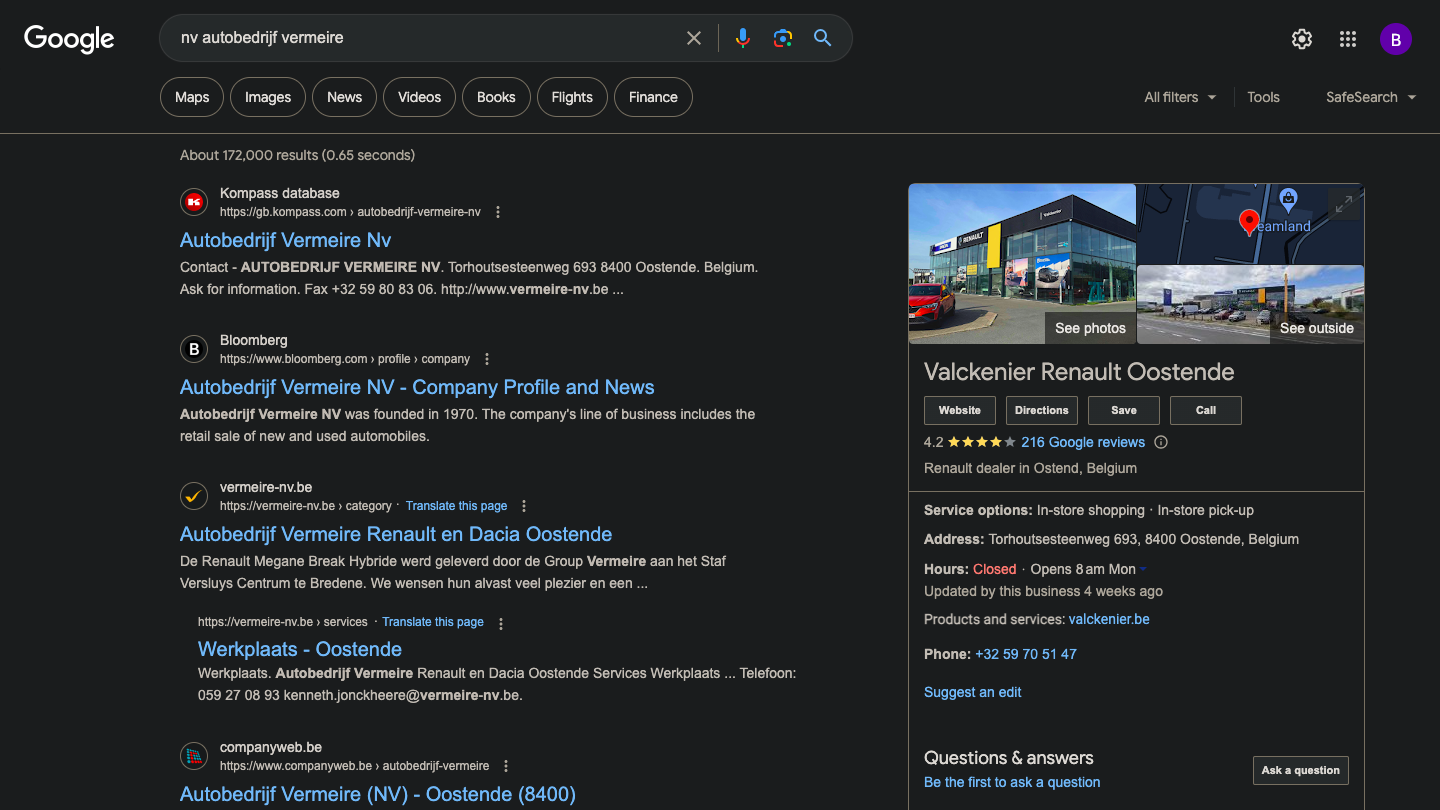Click the Directions button

coord(1041,410)
